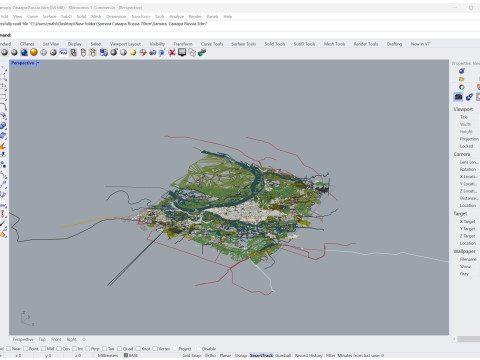Viewport: 480px width, 360px height.
Task: Switch to the Solid Tools toolbar tab
Action: coord(275,44)
